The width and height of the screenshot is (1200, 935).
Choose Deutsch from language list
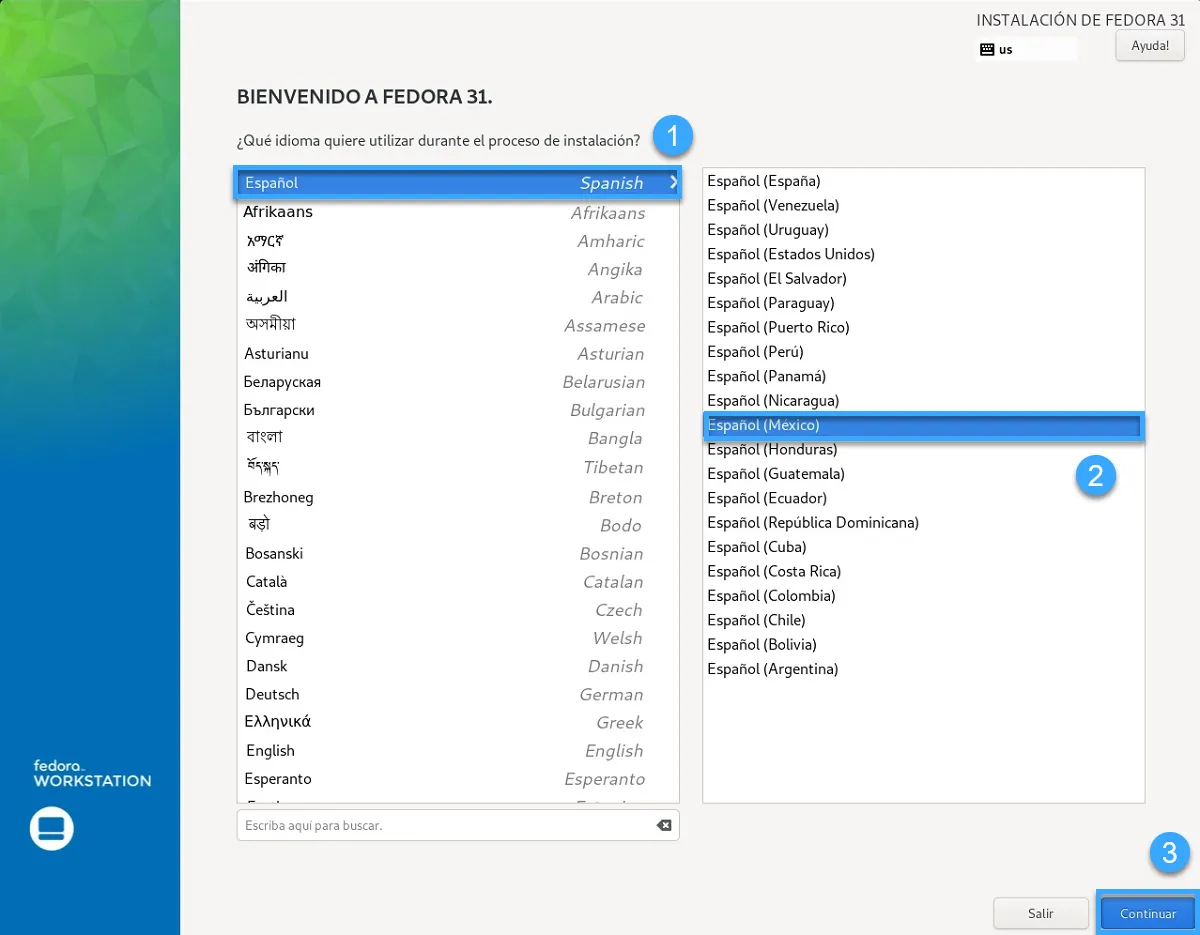(272, 694)
